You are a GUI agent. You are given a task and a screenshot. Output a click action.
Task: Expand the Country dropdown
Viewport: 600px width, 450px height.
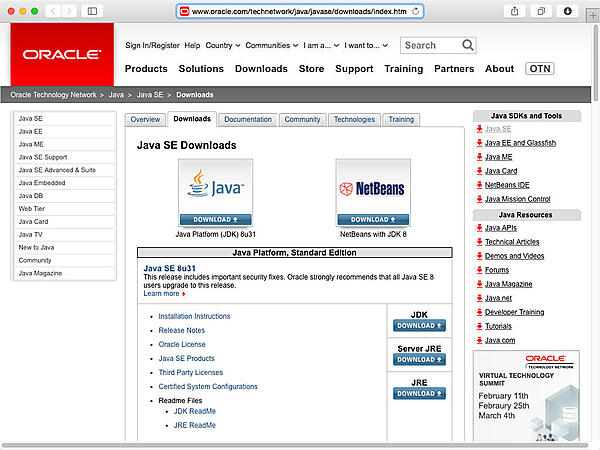222,45
